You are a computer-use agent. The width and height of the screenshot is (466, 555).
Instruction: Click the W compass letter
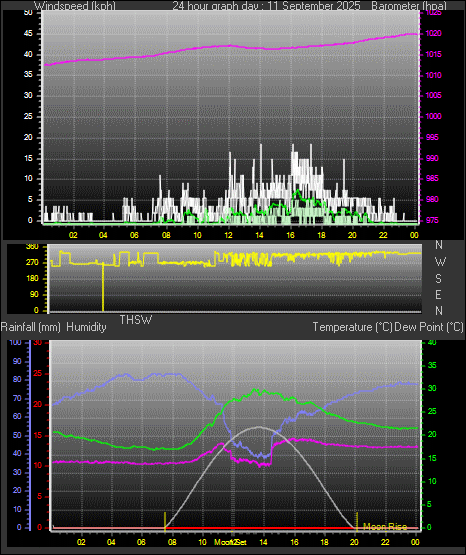pos(440,262)
